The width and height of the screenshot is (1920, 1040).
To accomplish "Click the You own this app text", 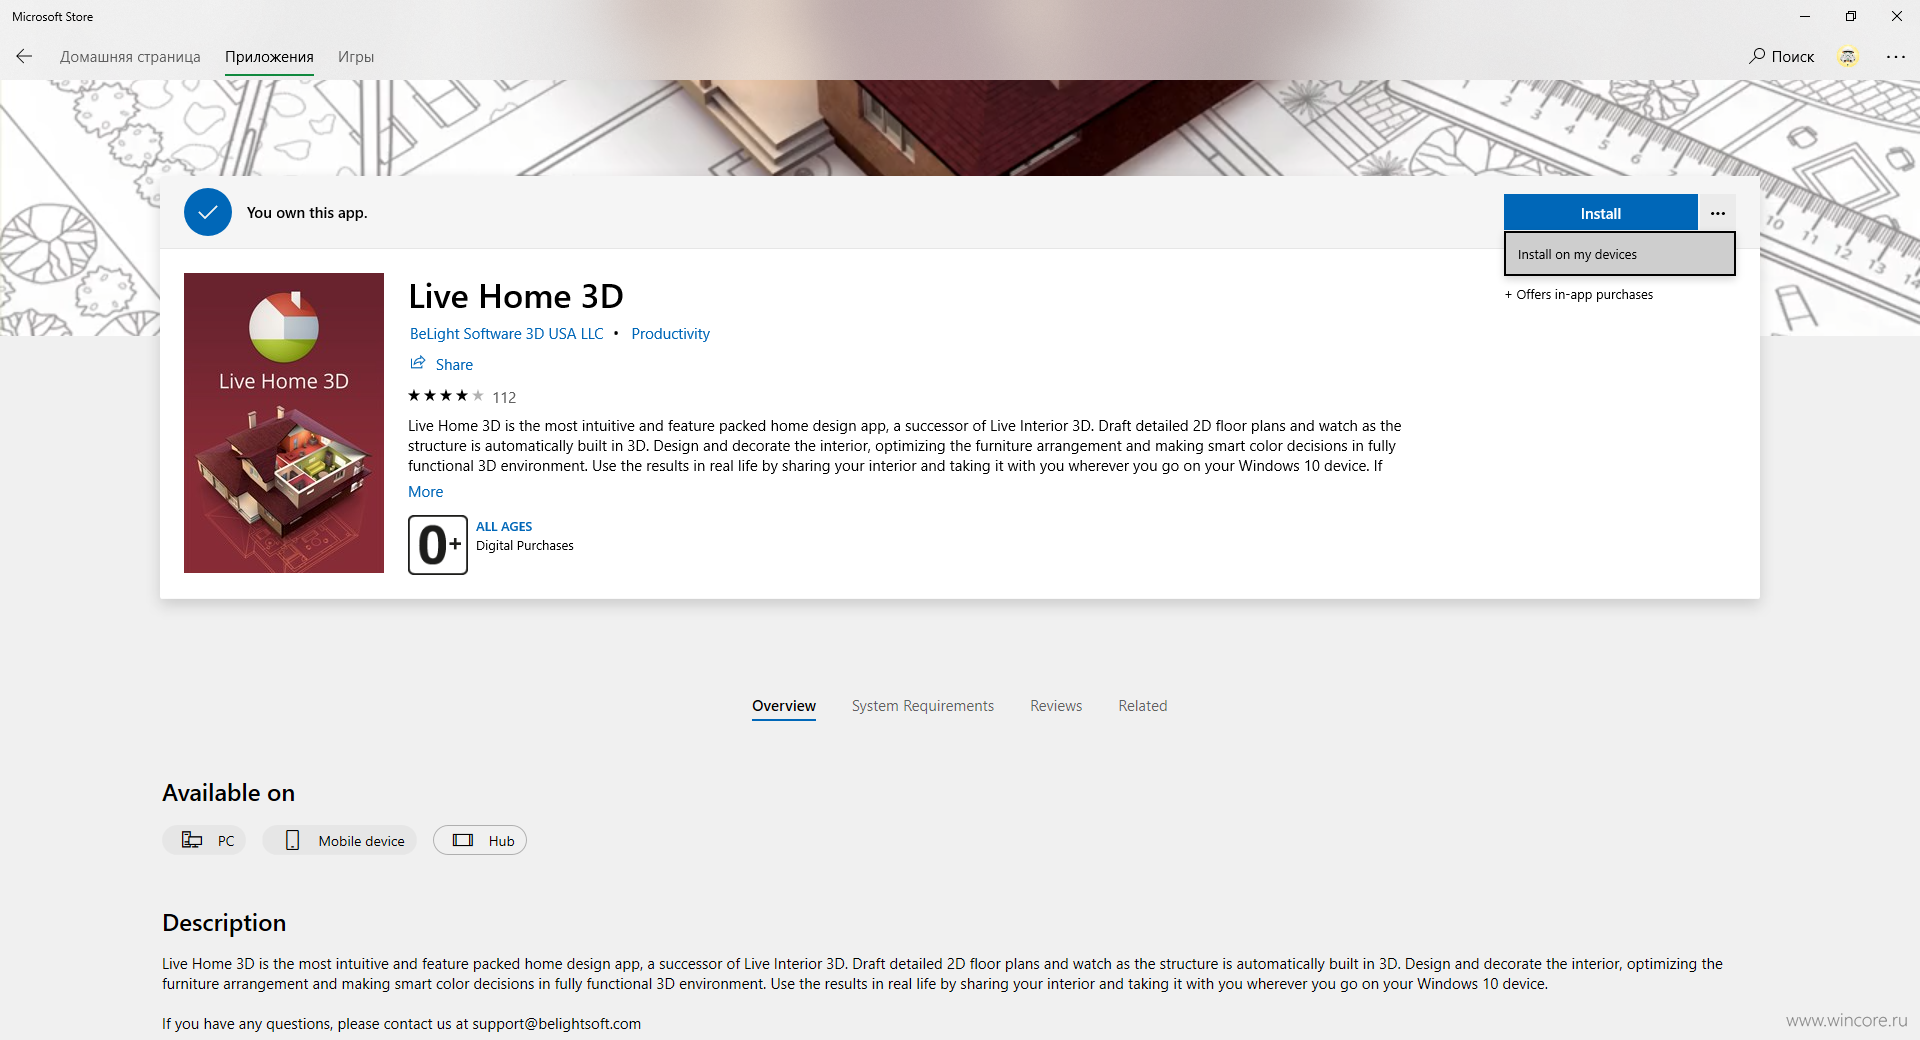I will click(307, 213).
